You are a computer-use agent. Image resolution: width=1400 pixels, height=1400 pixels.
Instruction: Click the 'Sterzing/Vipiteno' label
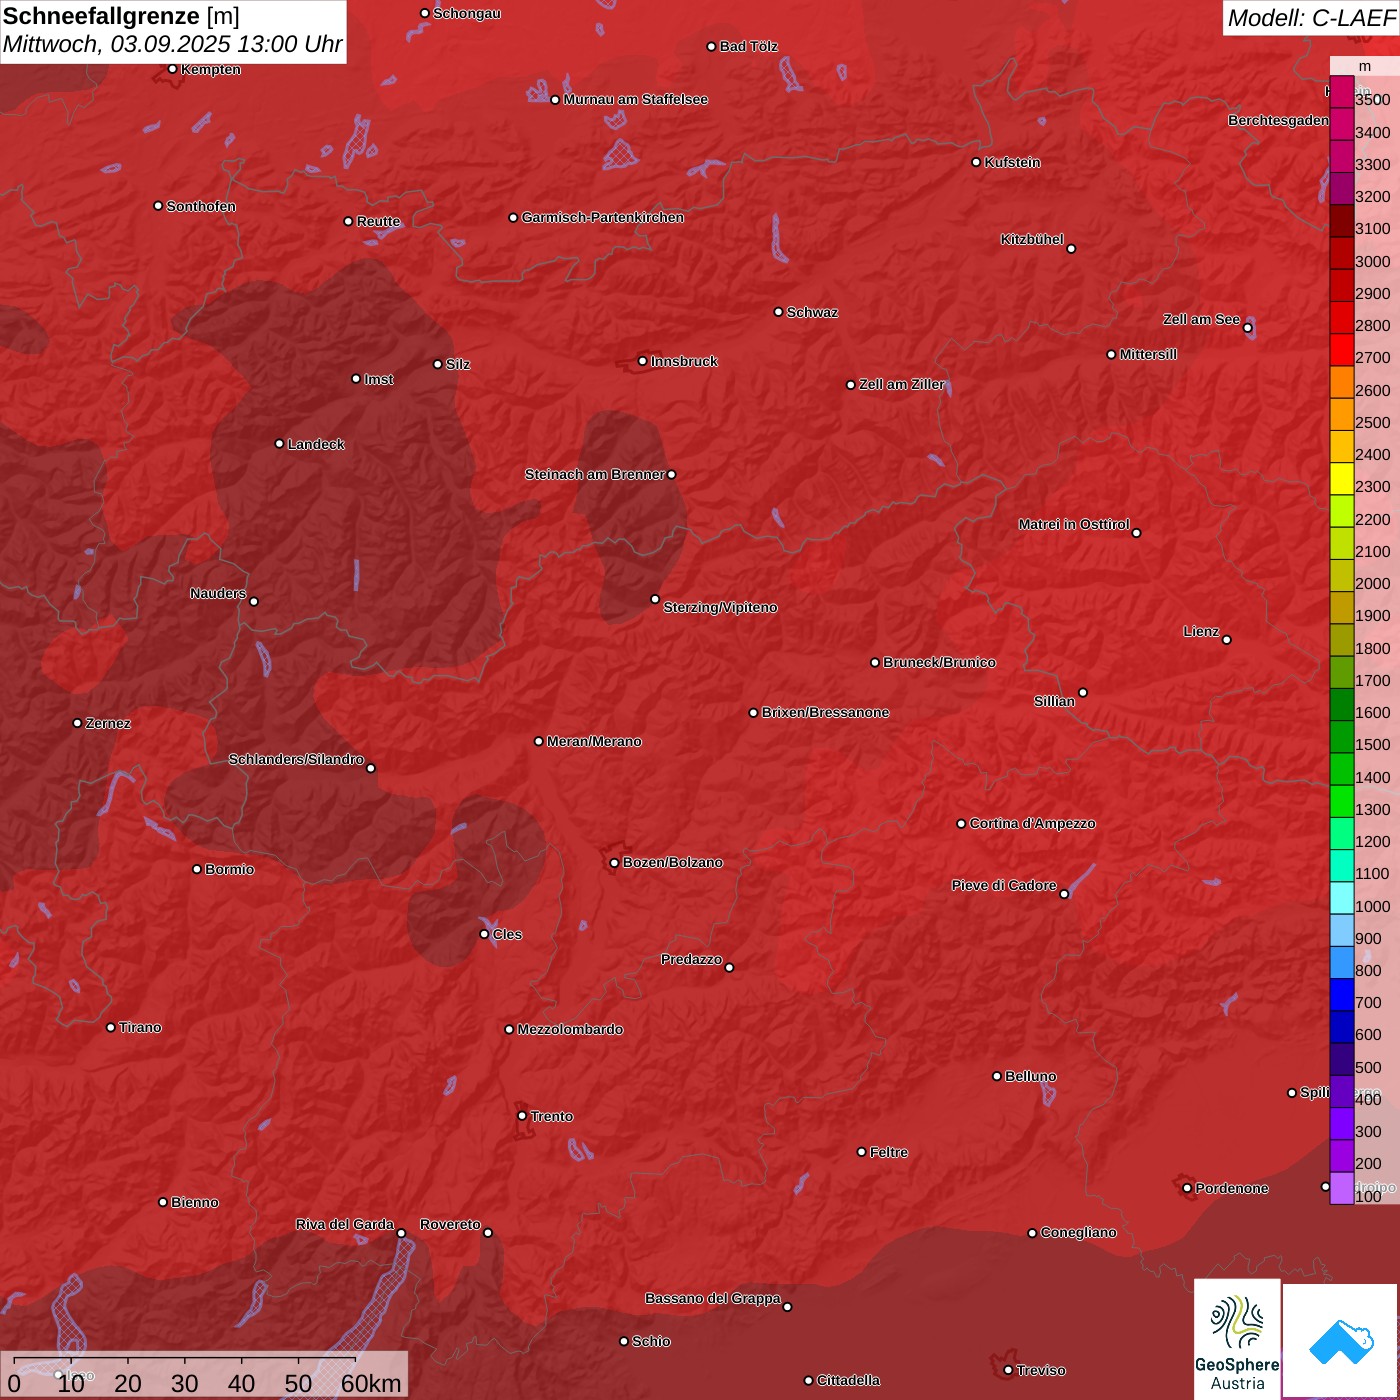coord(720,607)
